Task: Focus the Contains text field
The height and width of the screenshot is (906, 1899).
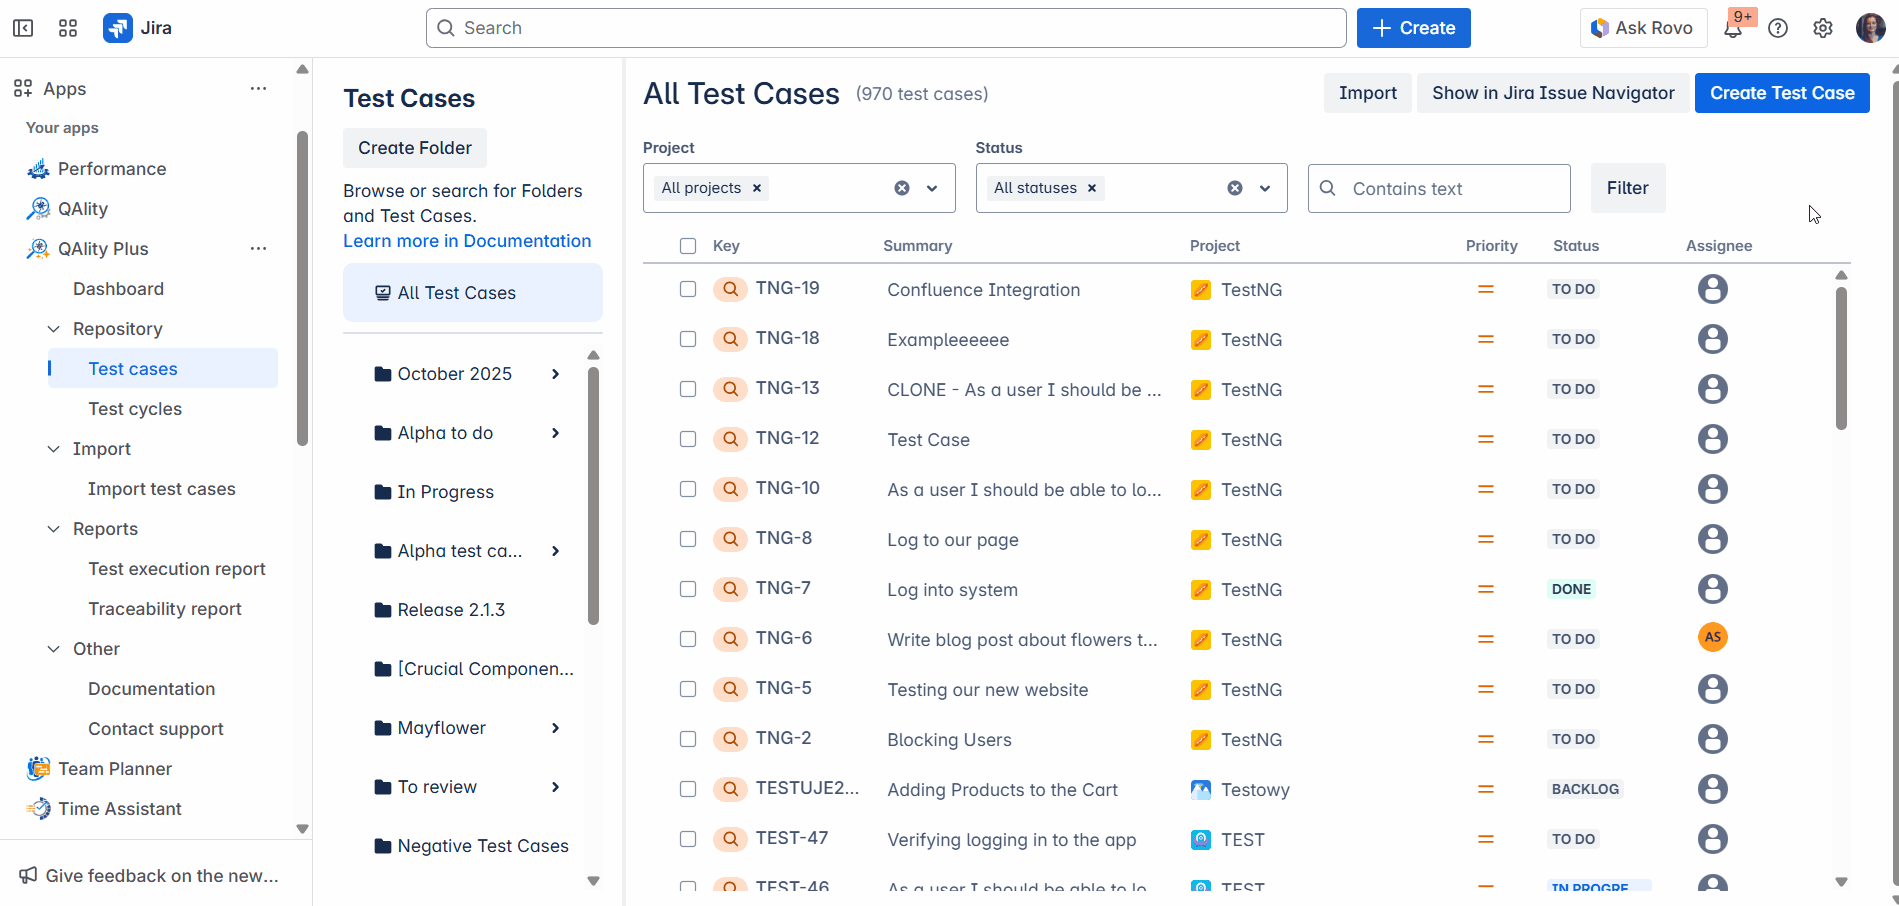Action: click(x=1439, y=188)
